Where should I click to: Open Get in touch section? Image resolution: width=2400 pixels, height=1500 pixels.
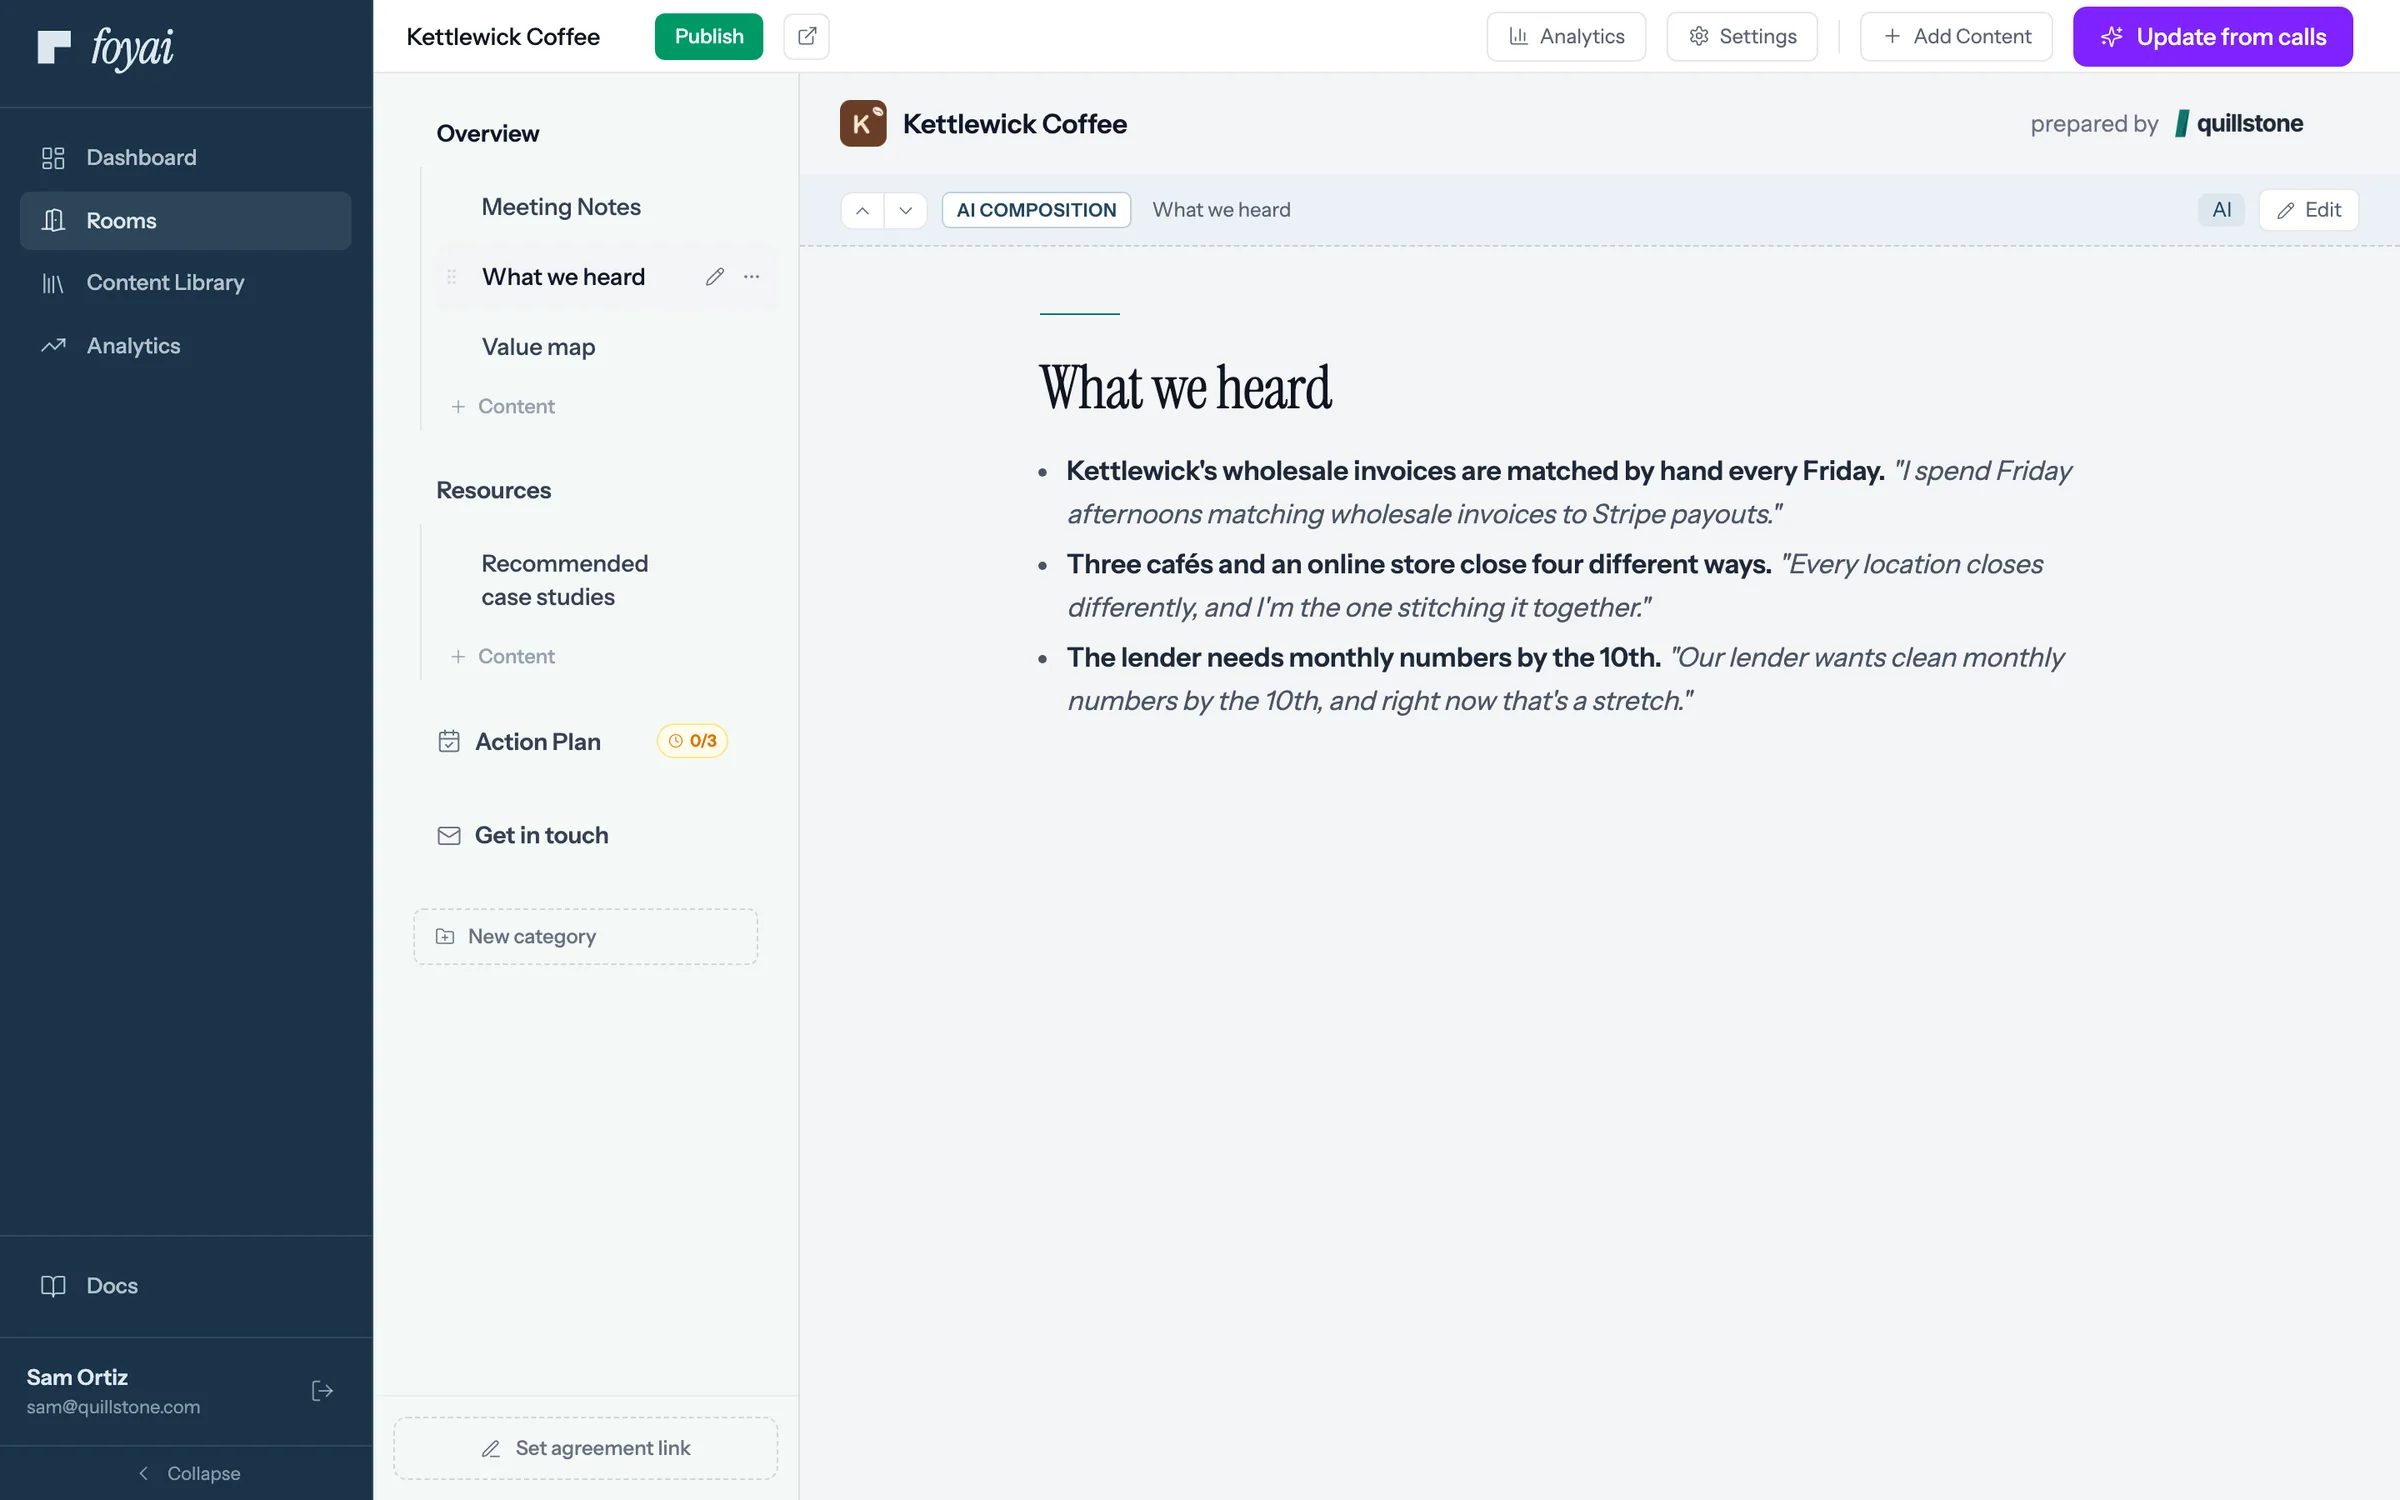coord(523,836)
